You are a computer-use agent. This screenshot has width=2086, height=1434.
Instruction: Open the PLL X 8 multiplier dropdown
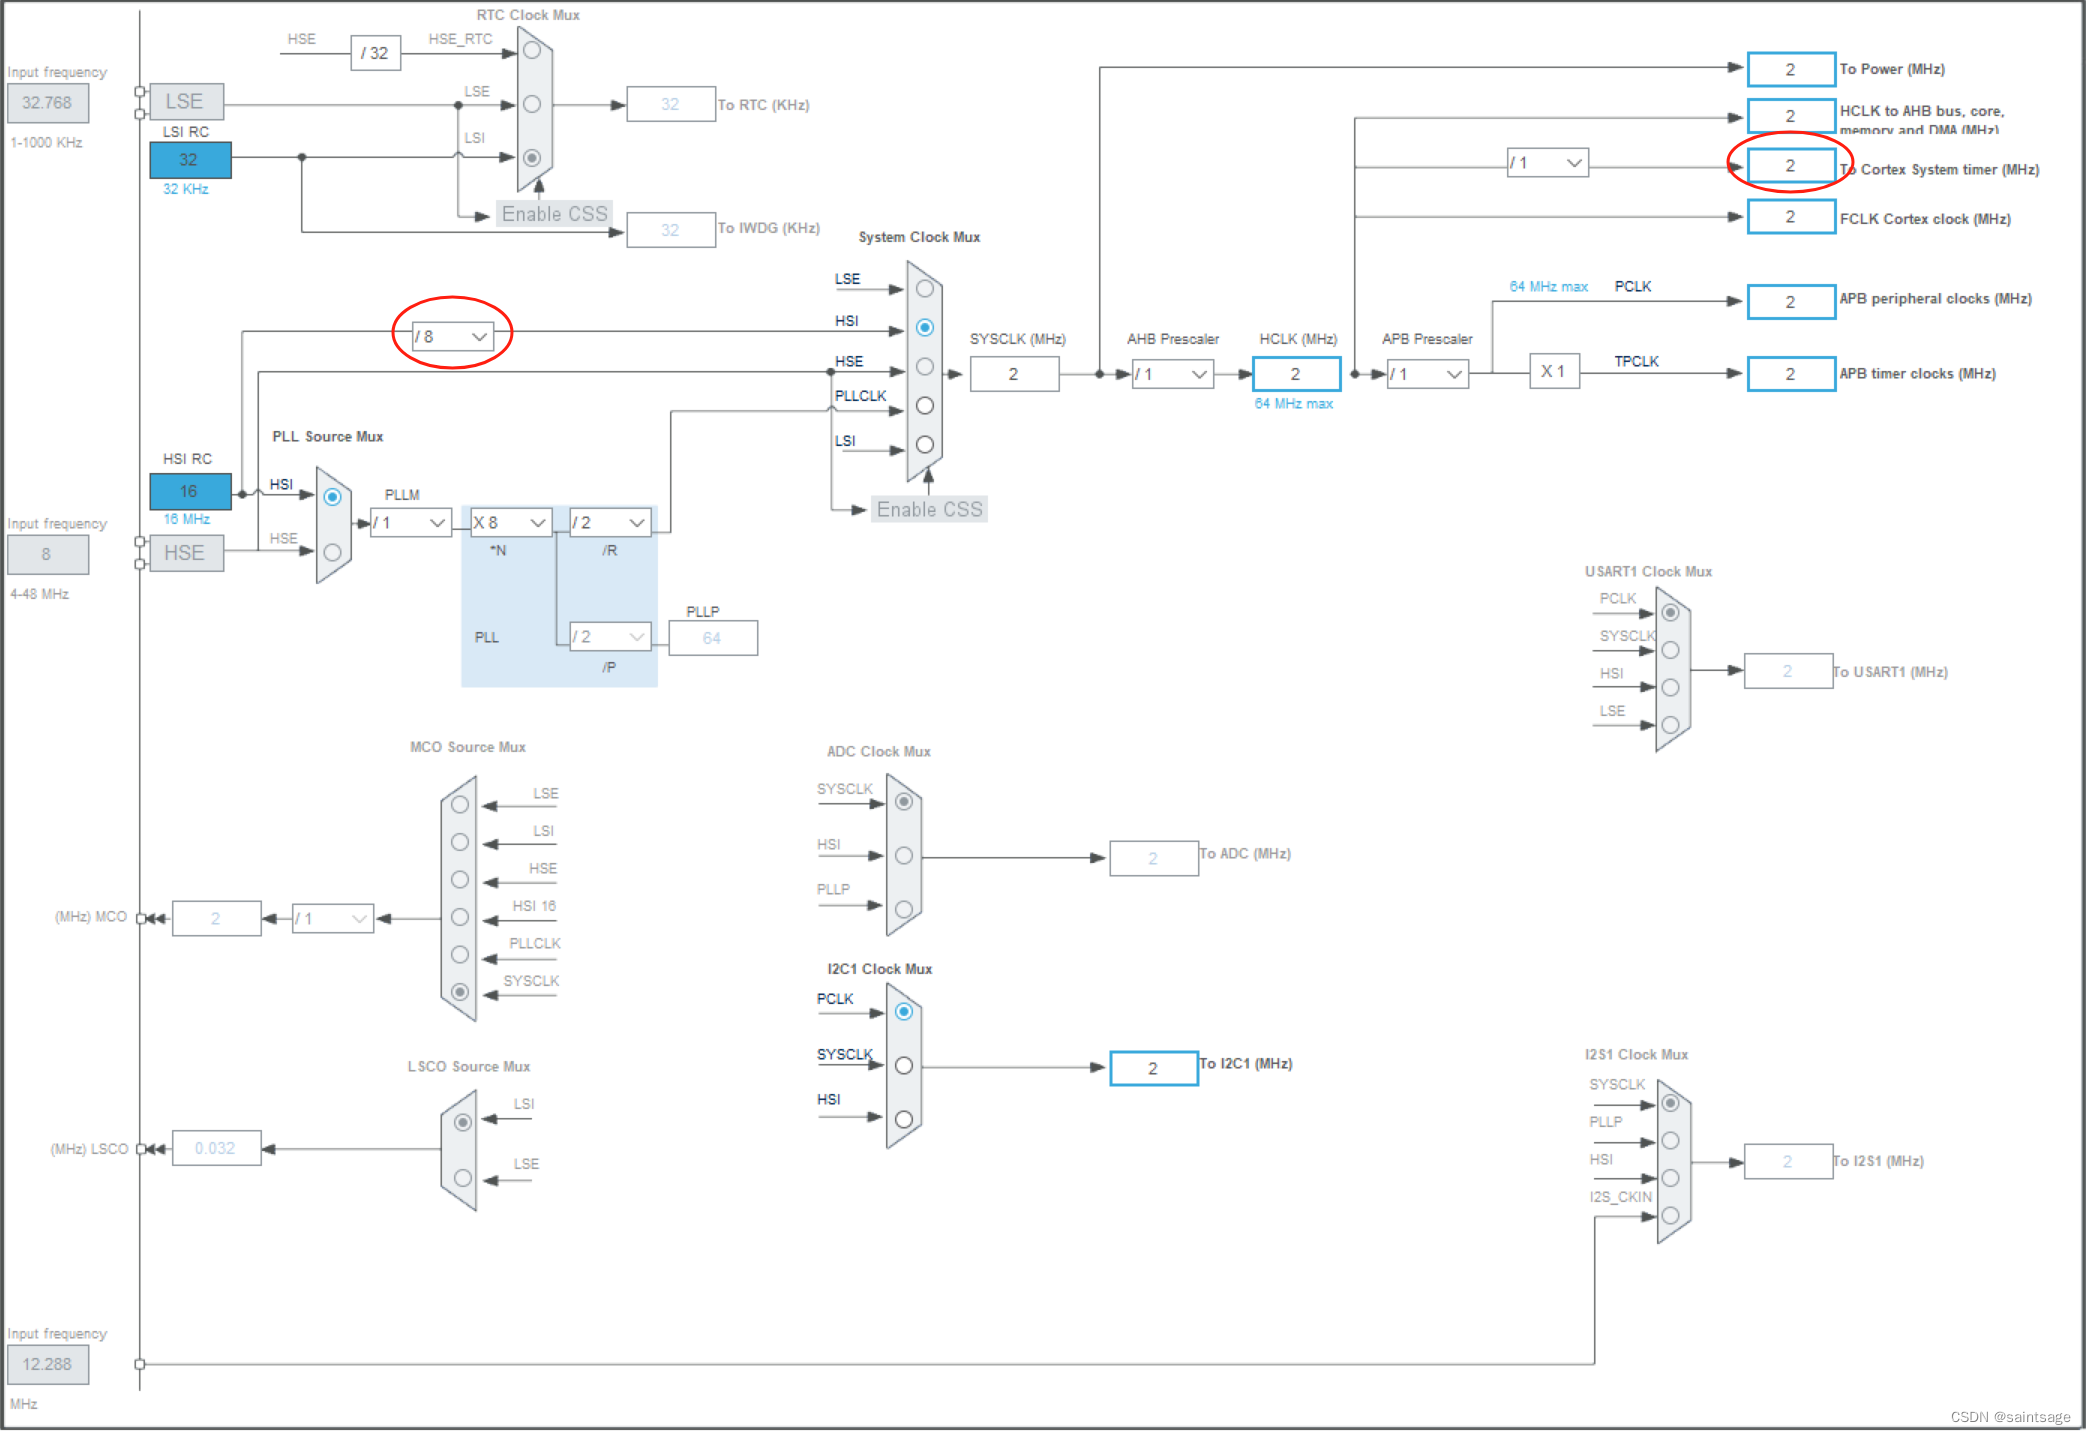click(511, 522)
